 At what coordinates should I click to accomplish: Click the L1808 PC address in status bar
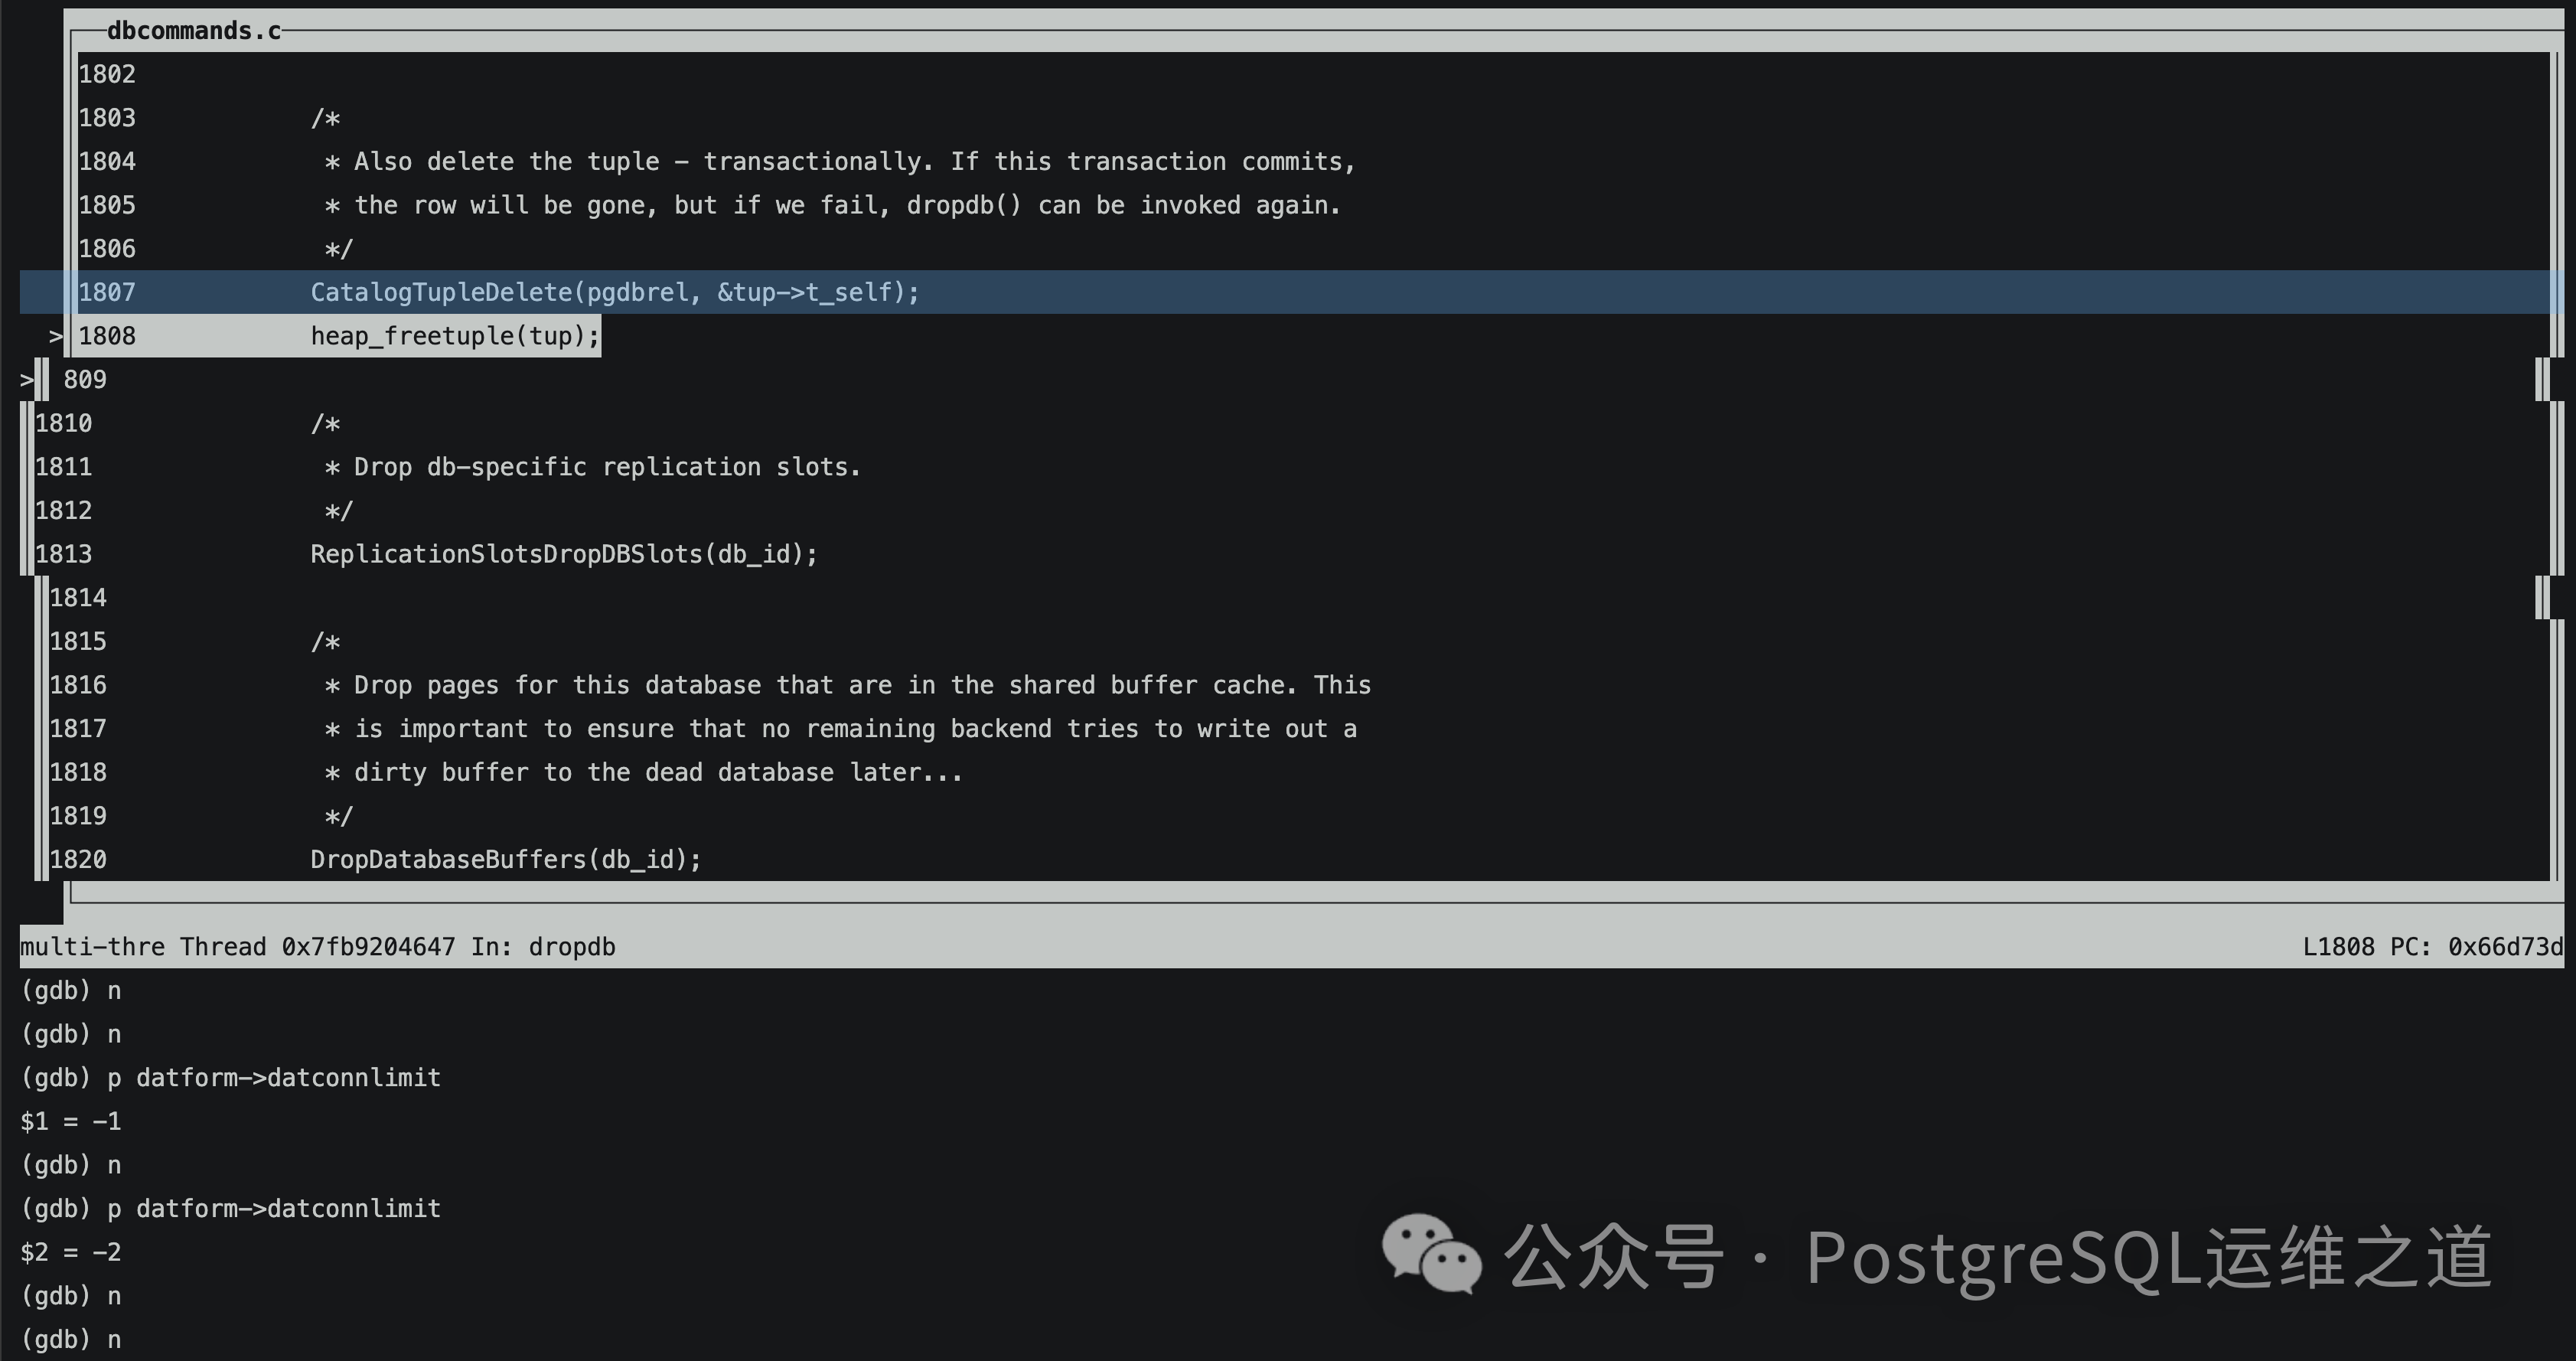2432,947
